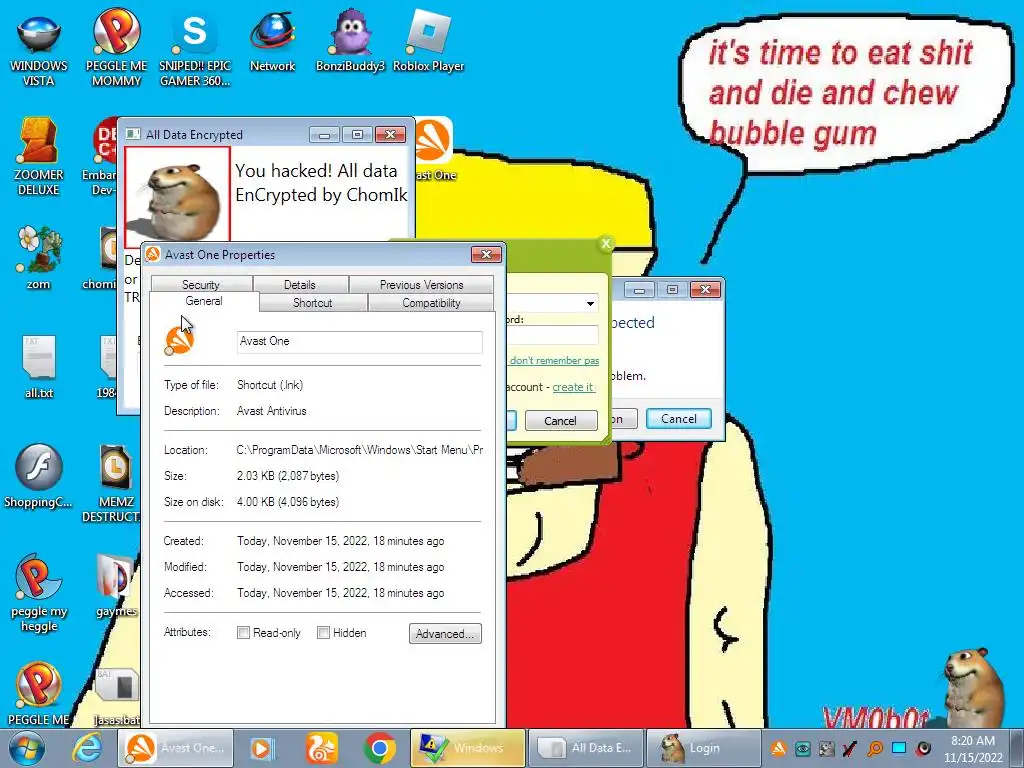Image resolution: width=1024 pixels, height=768 pixels.
Task: Open Internet Explorer from the taskbar
Action: click(86, 748)
